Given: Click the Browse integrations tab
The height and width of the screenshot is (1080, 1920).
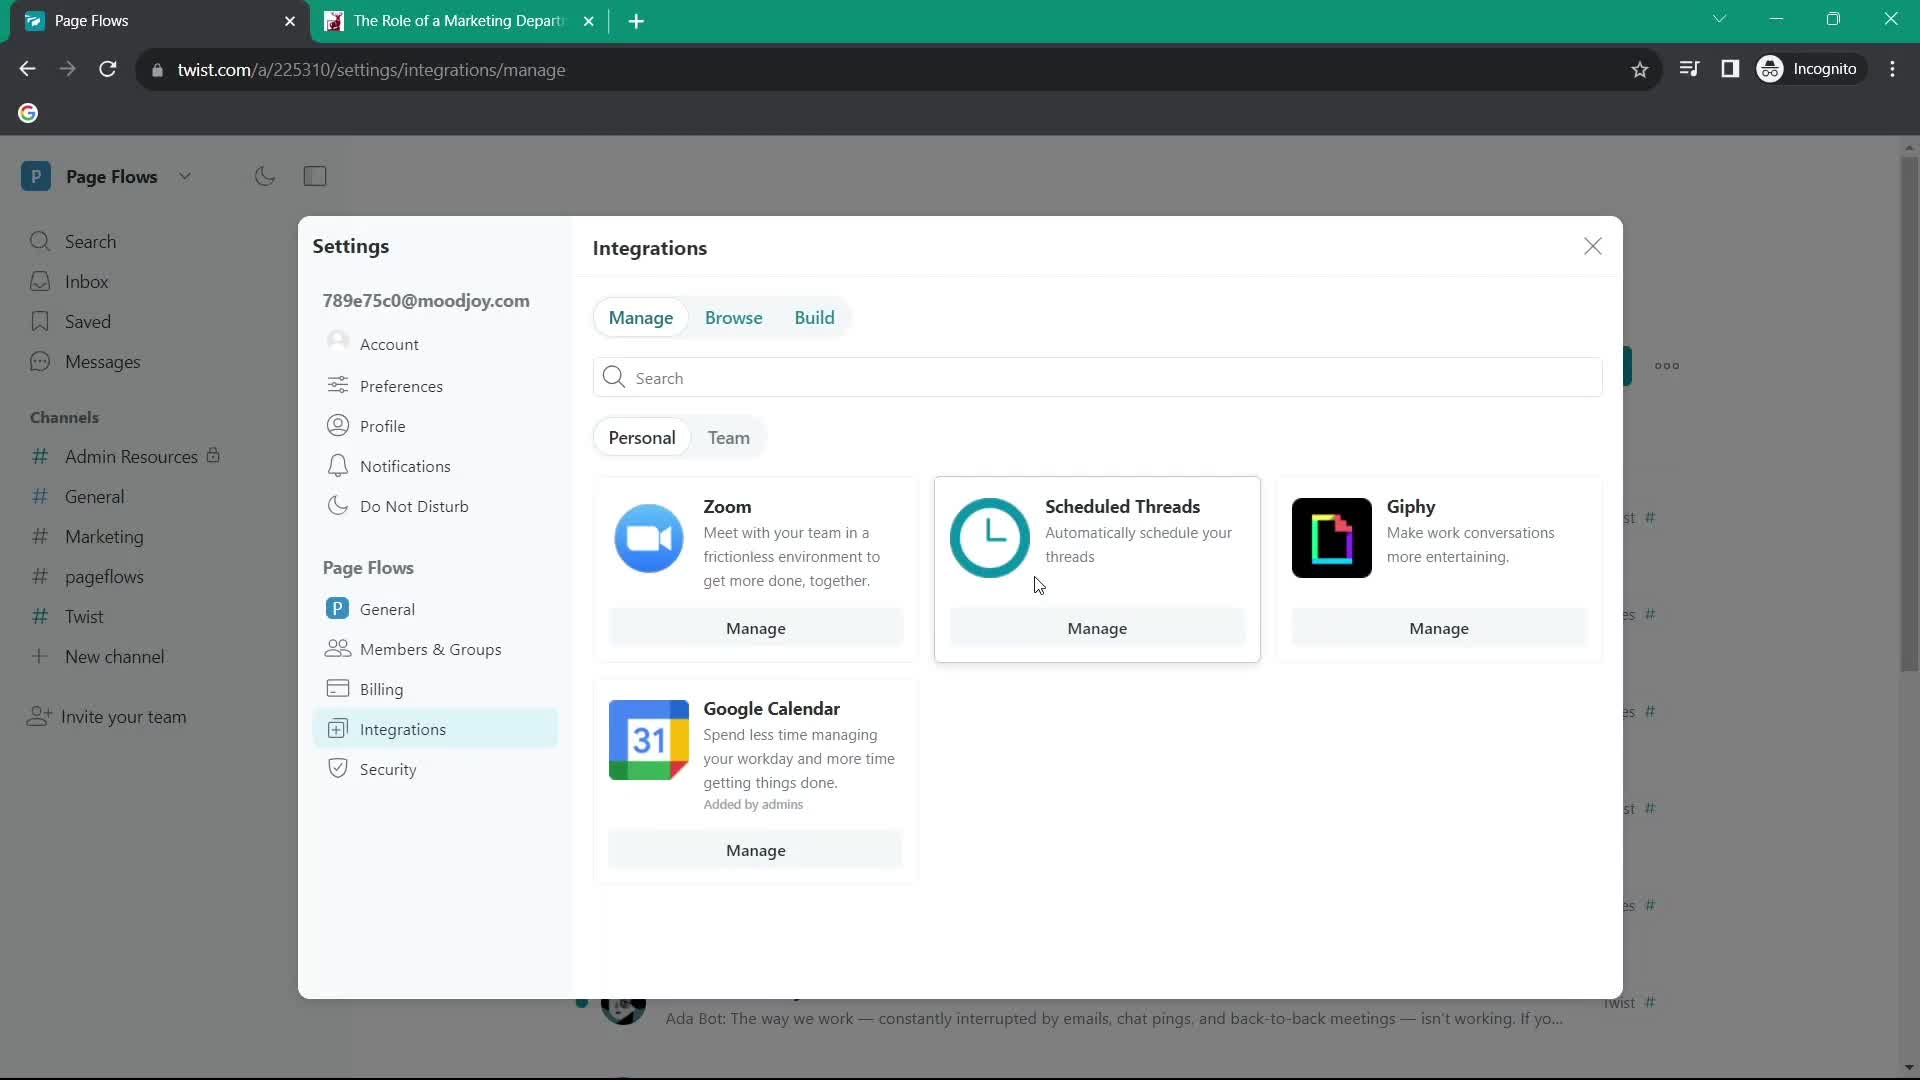Looking at the screenshot, I should point(732,316).
